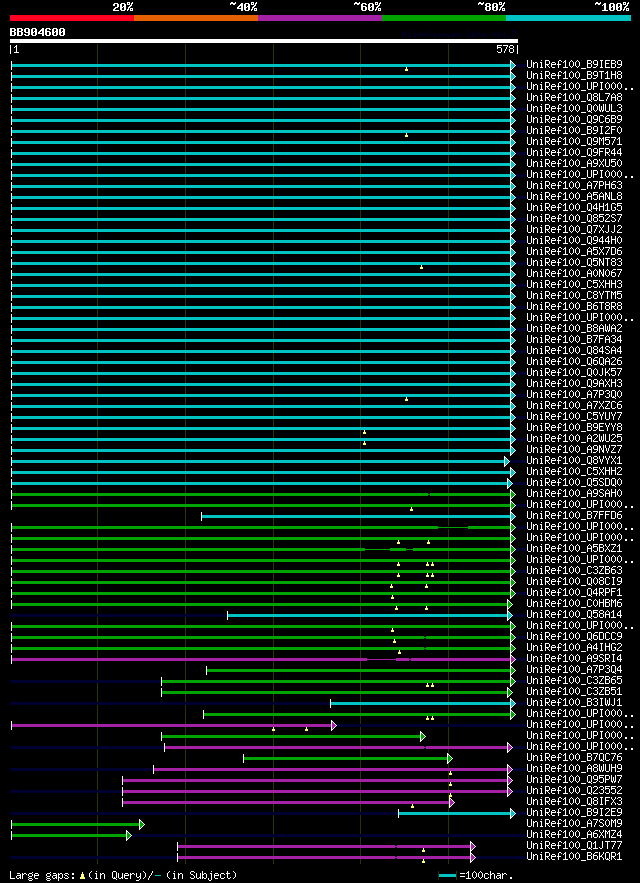The image size is (640, 883).
Task: Click the cyan 100char scale bar in legend
Action: [447, 876]
